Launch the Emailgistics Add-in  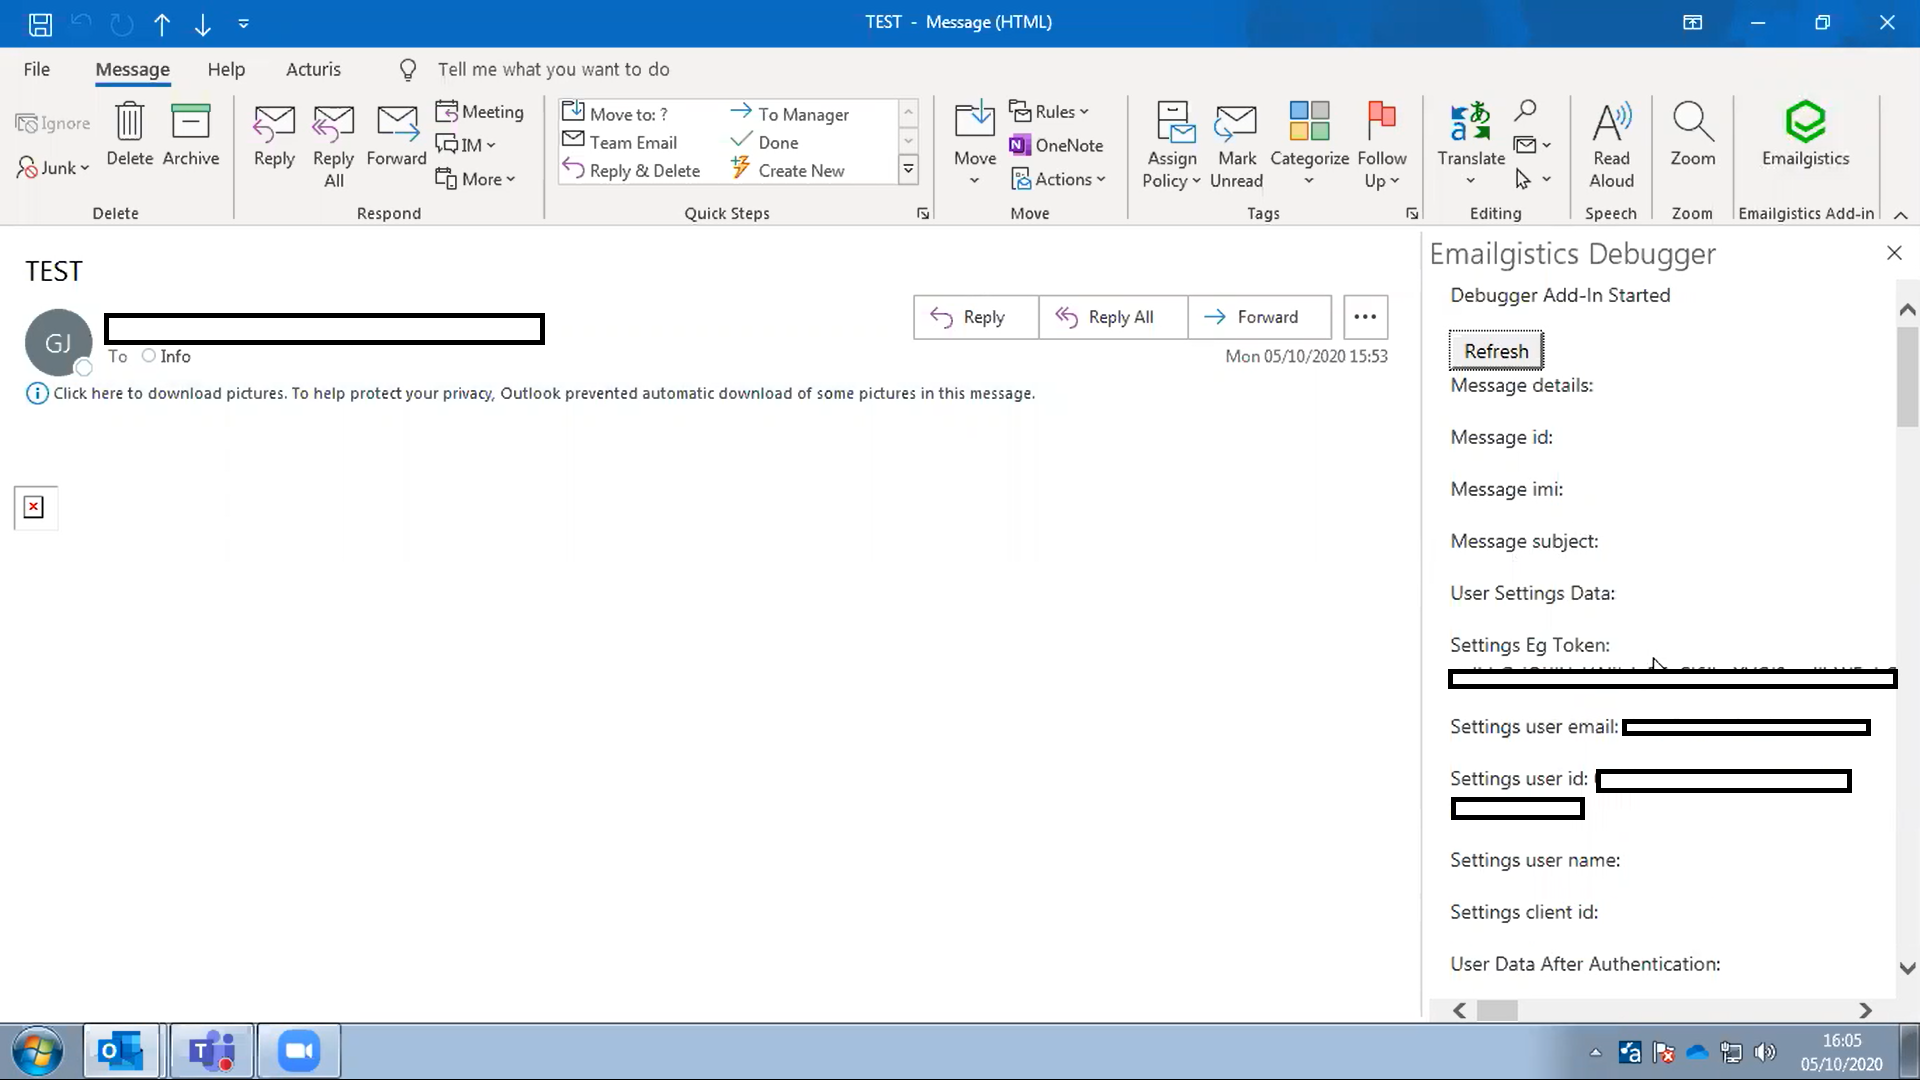click(1805, 140)
